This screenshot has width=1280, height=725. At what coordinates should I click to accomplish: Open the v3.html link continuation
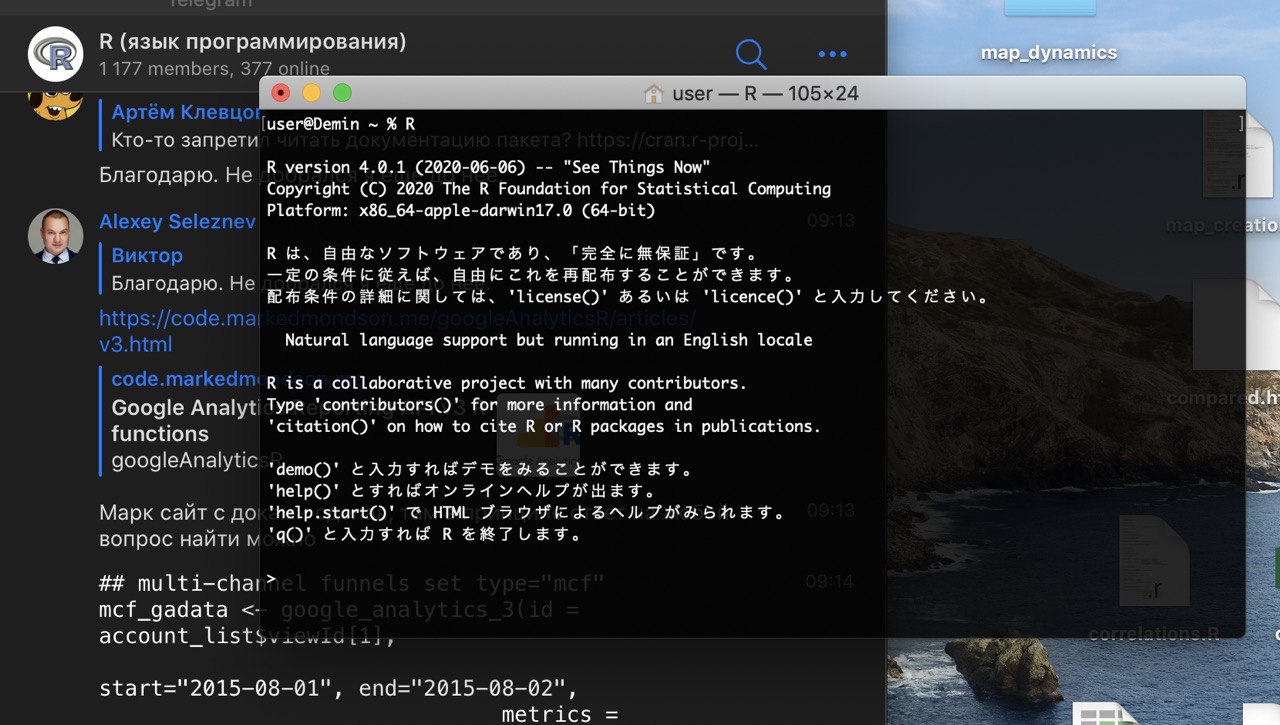tap(136, 345)
